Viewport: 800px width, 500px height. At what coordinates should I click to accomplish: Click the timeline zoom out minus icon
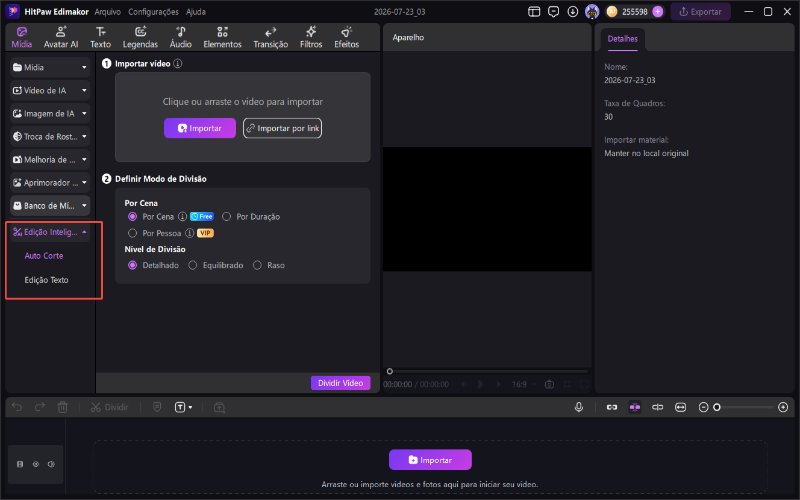click(x=703, y=407)
